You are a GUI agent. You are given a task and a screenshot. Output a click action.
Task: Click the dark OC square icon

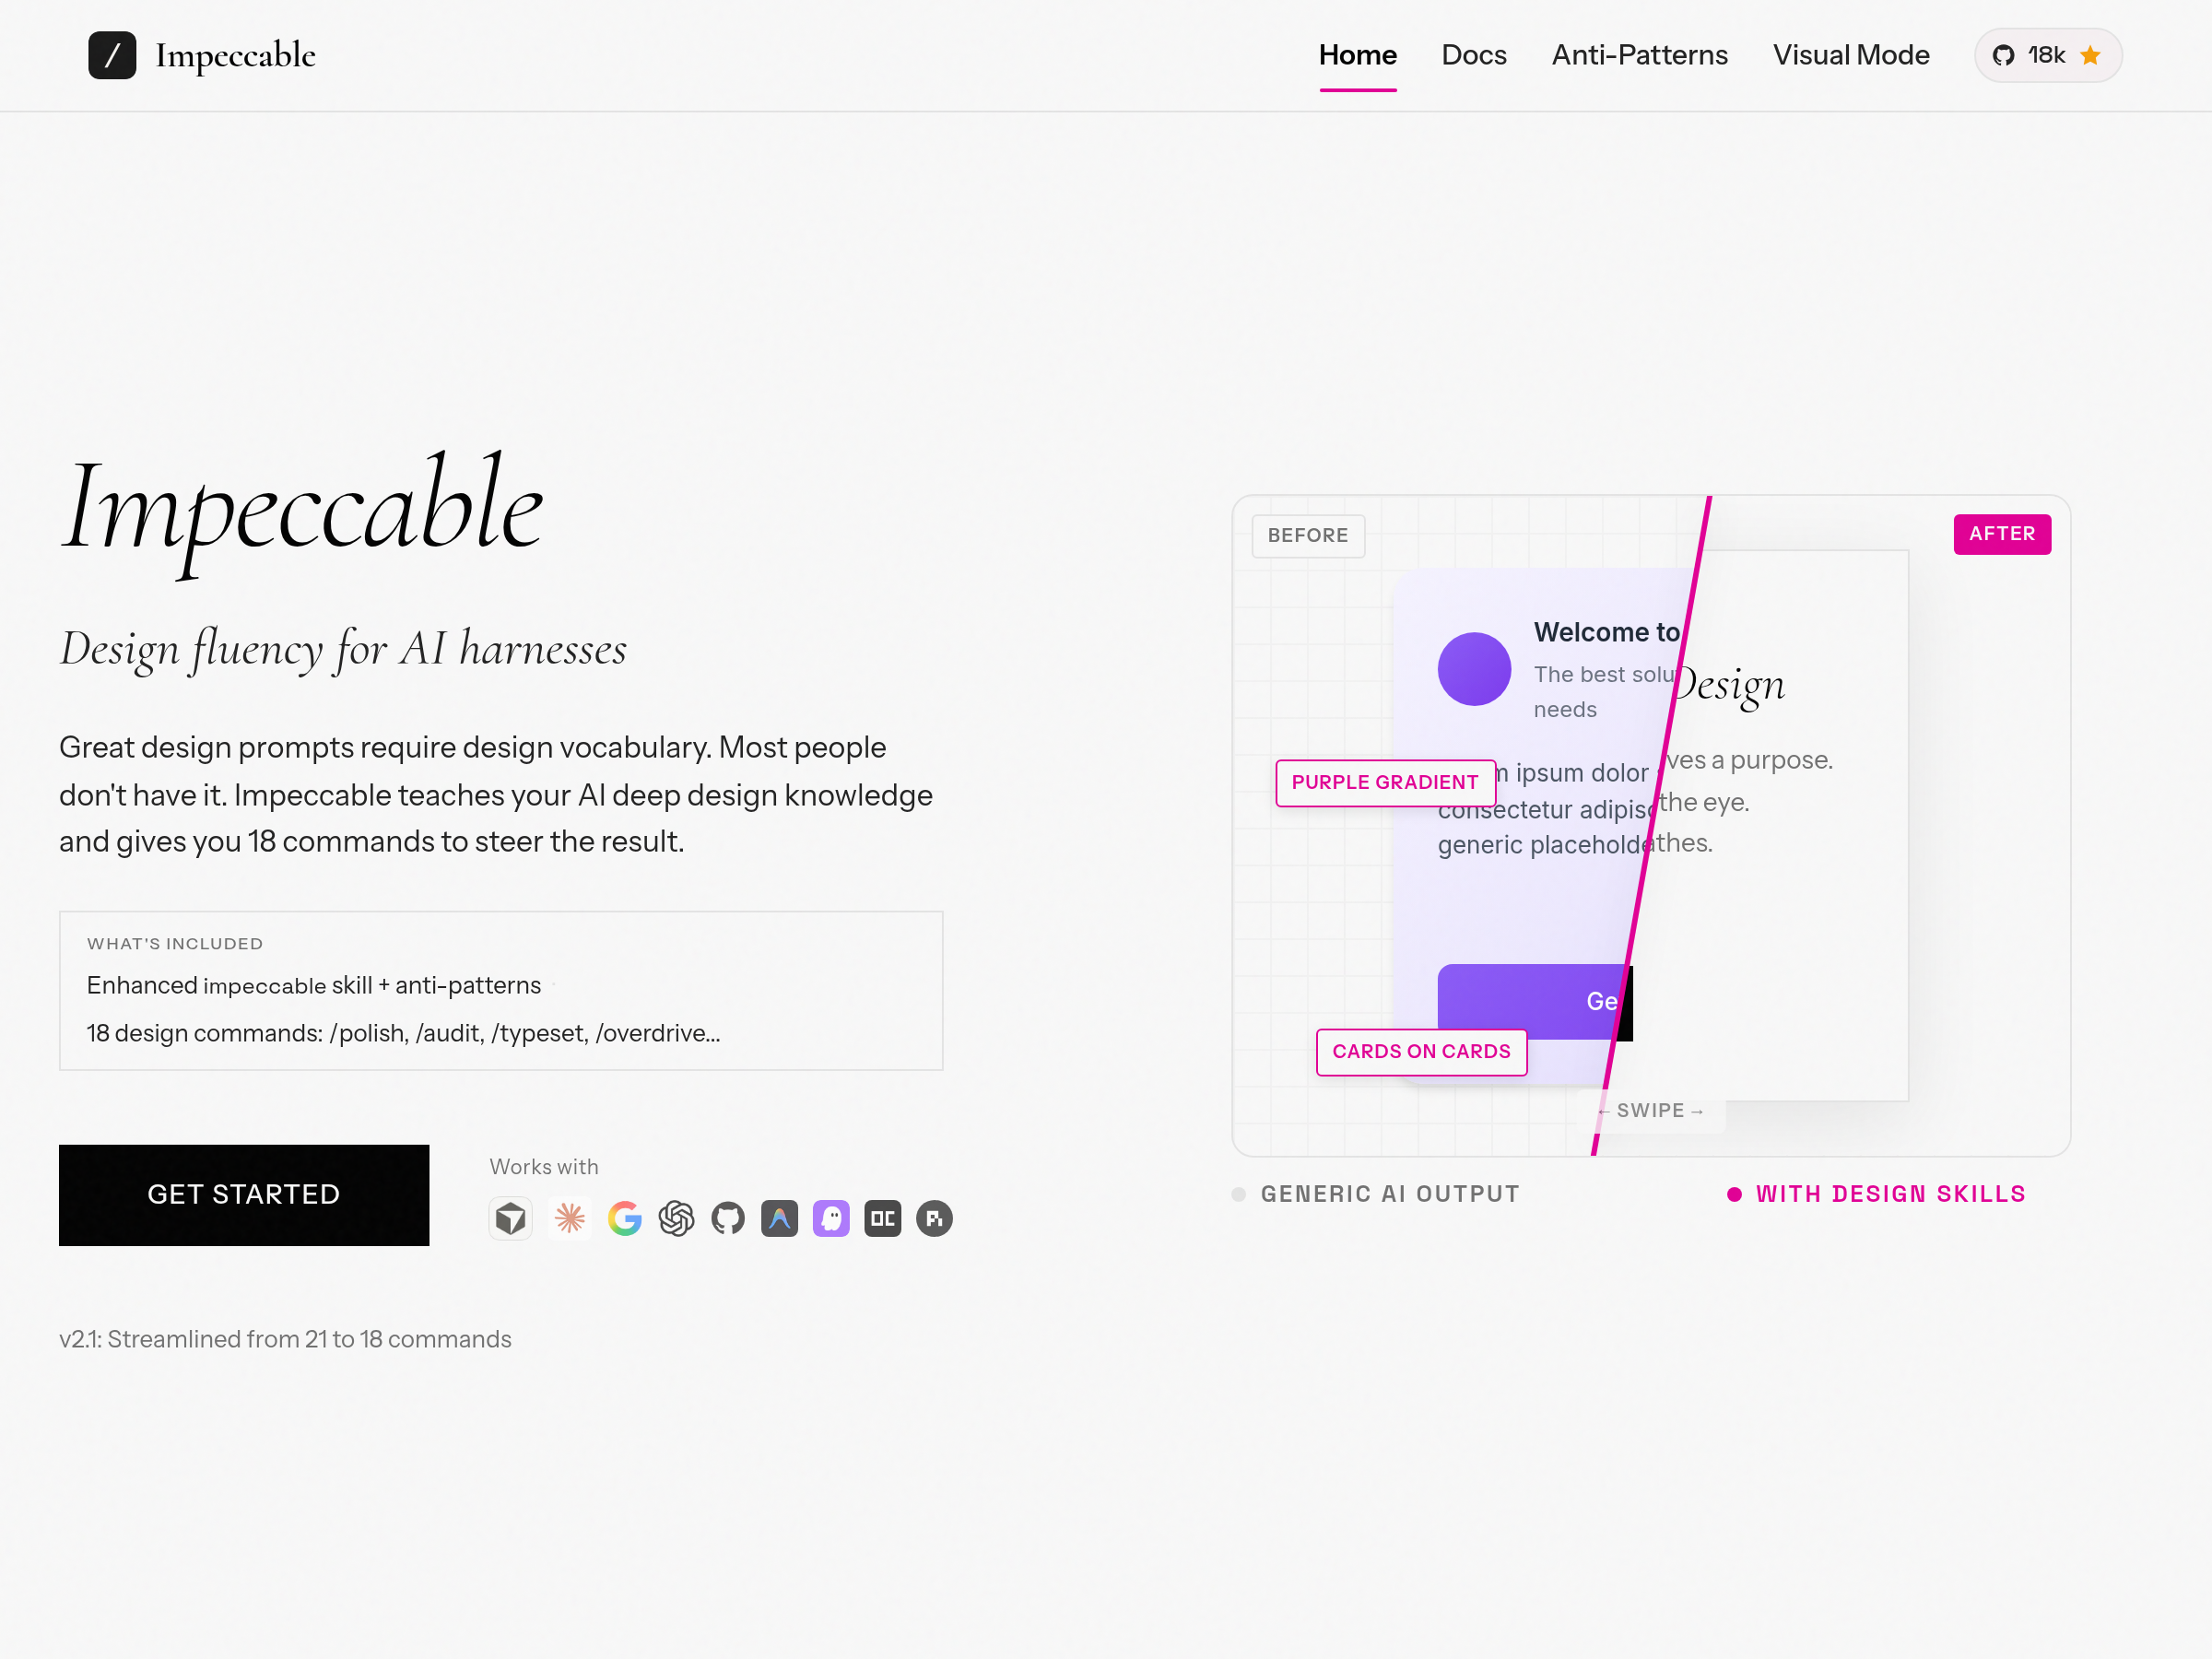(883, 1218)
